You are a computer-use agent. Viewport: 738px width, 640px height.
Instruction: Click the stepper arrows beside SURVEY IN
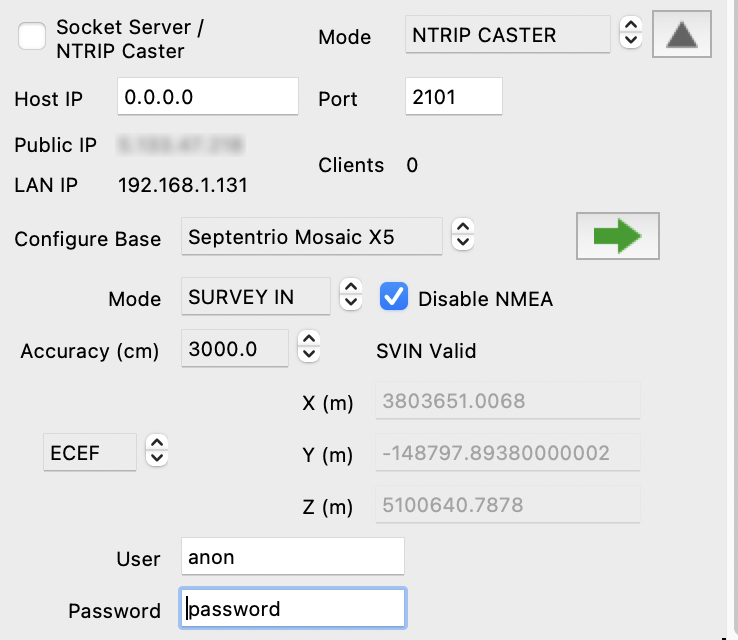[350, 297]
